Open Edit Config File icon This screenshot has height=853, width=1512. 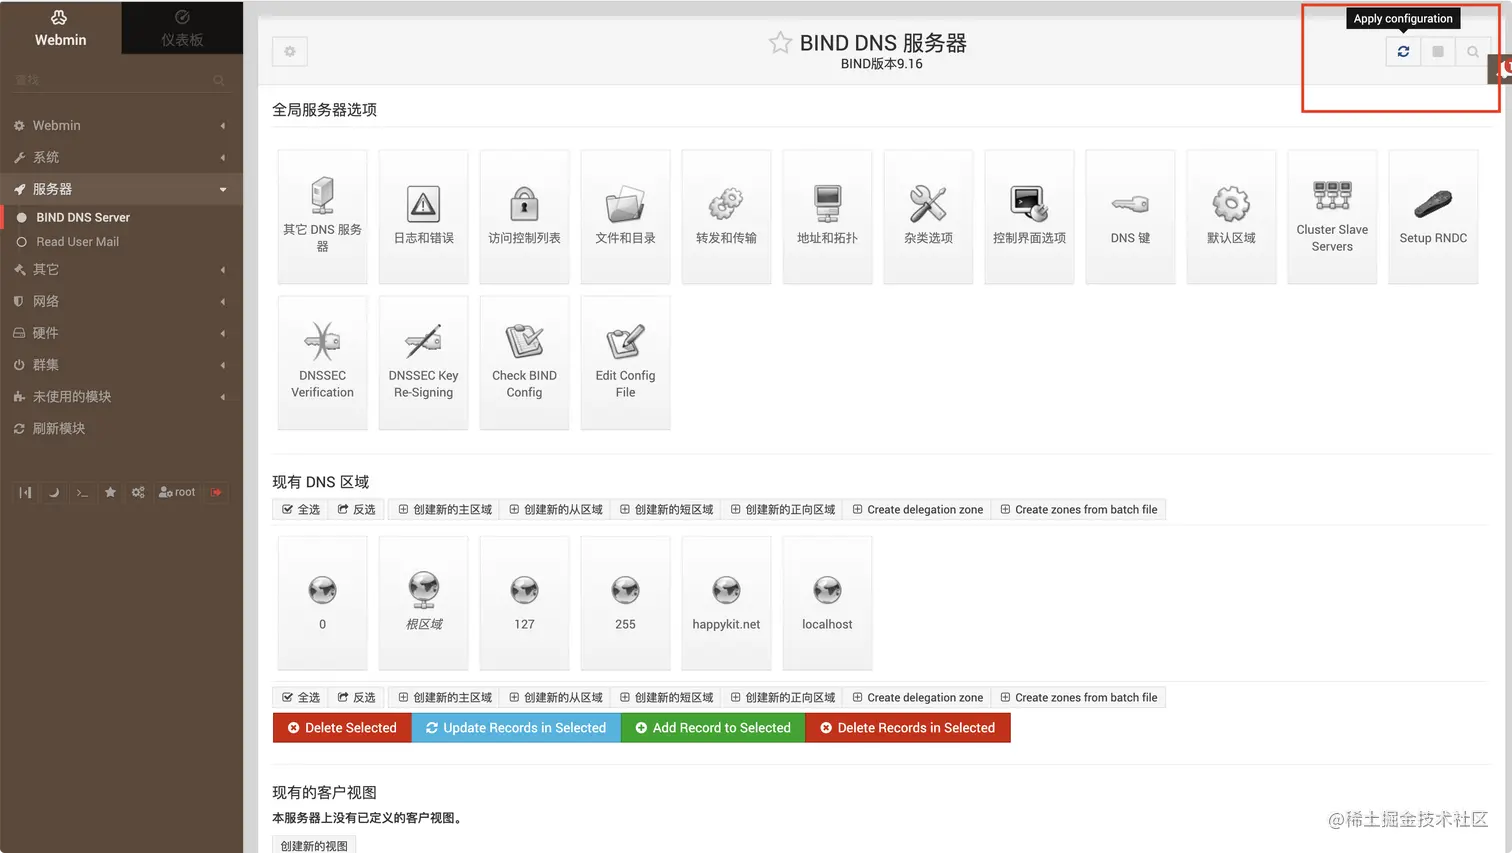click(625, 362)
